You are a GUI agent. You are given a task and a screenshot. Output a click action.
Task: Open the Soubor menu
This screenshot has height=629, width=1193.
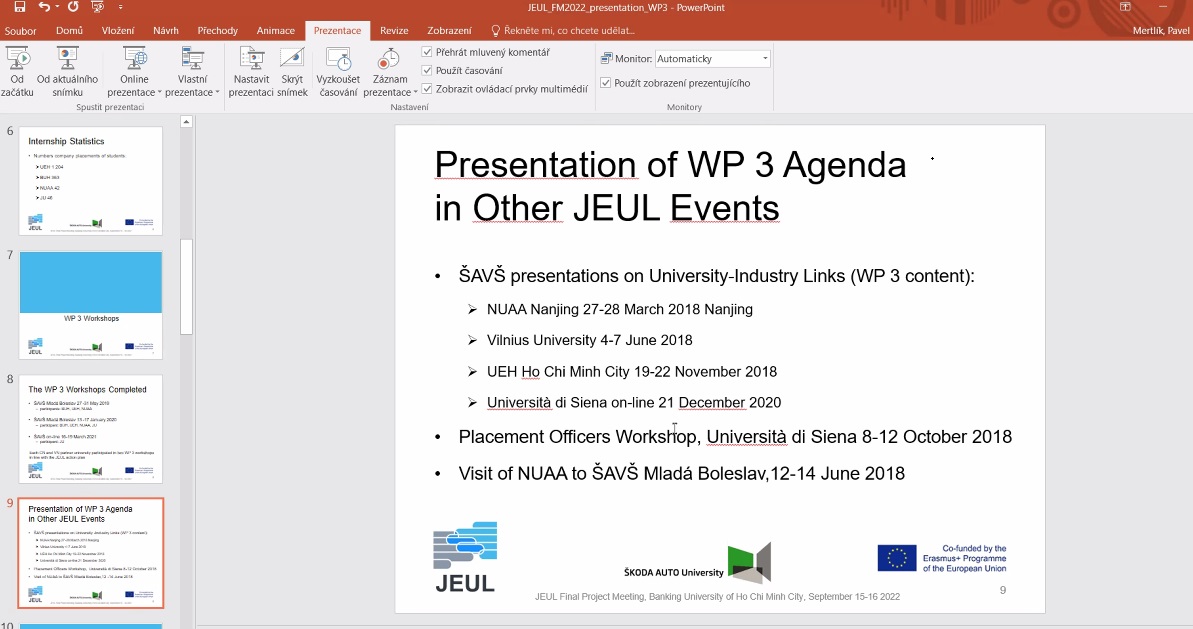click(x=21, y=30)
